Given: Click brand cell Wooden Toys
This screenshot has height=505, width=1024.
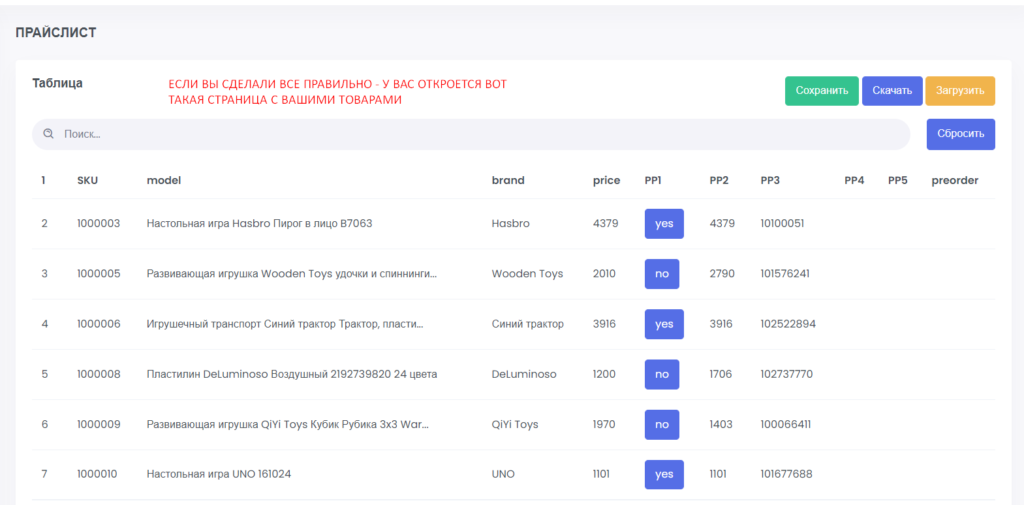Looking at the screenshot, I should (527, 274).
